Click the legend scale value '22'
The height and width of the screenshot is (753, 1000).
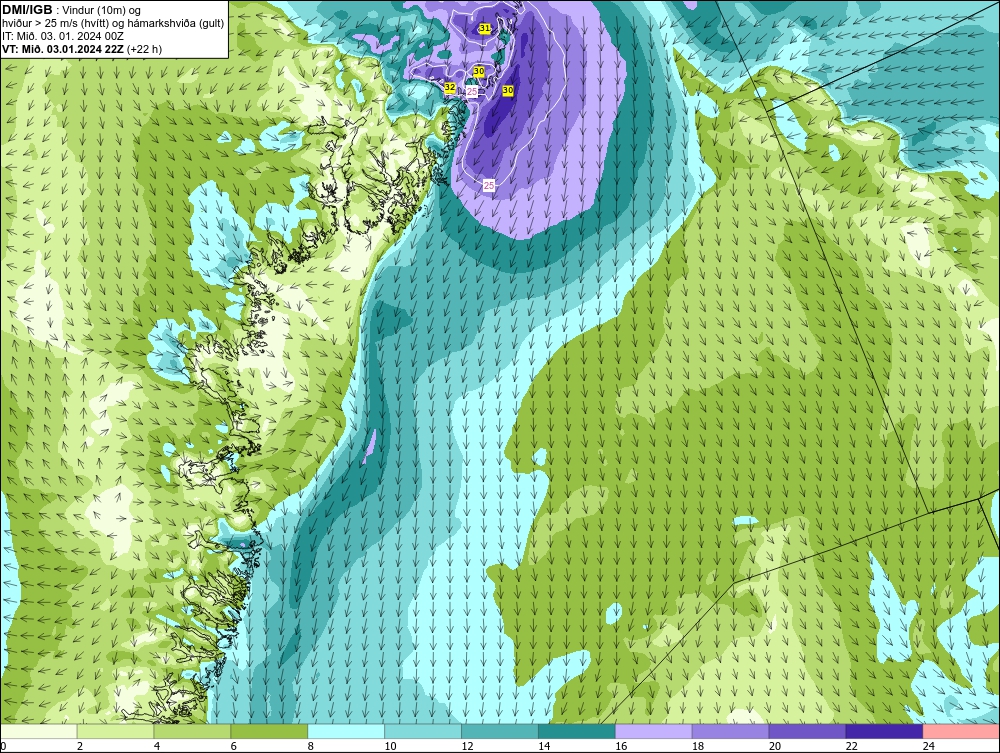[x=851, y=746]
